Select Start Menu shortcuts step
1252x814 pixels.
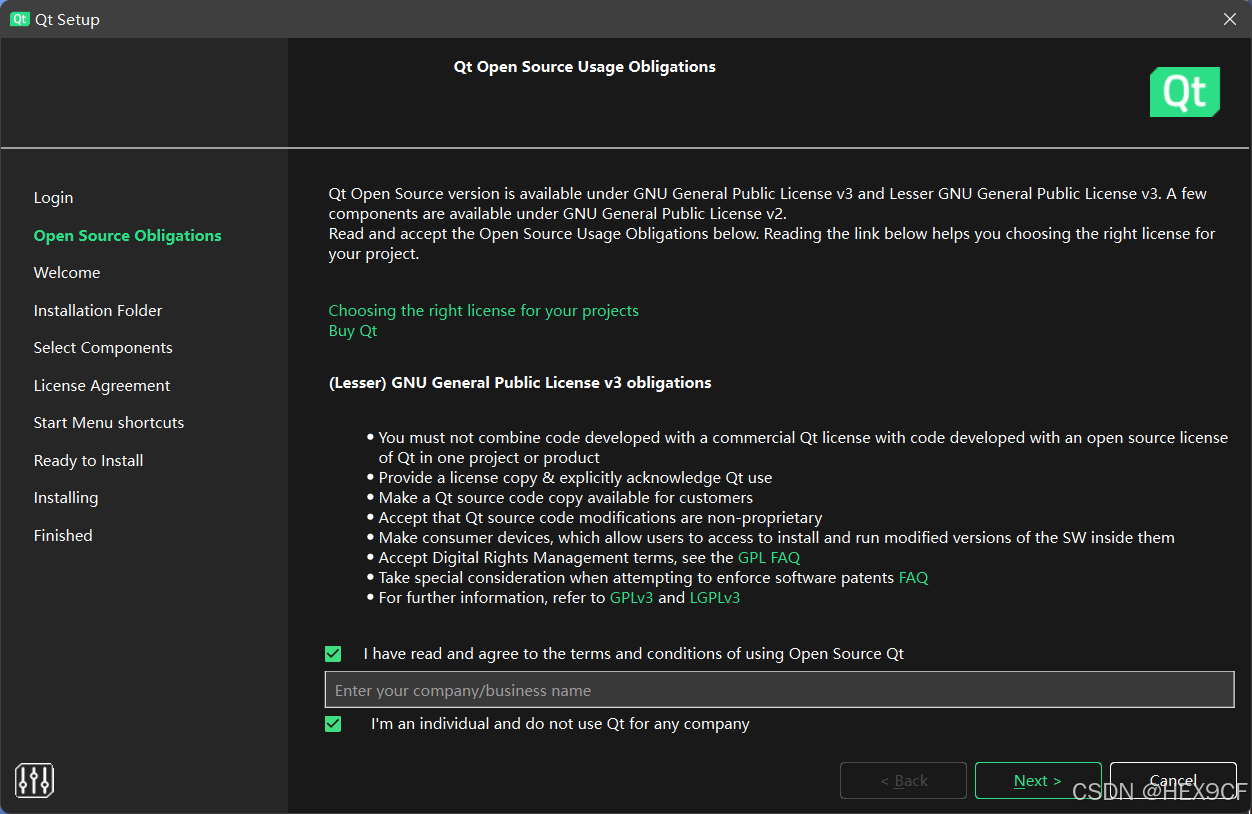(109, 423)
